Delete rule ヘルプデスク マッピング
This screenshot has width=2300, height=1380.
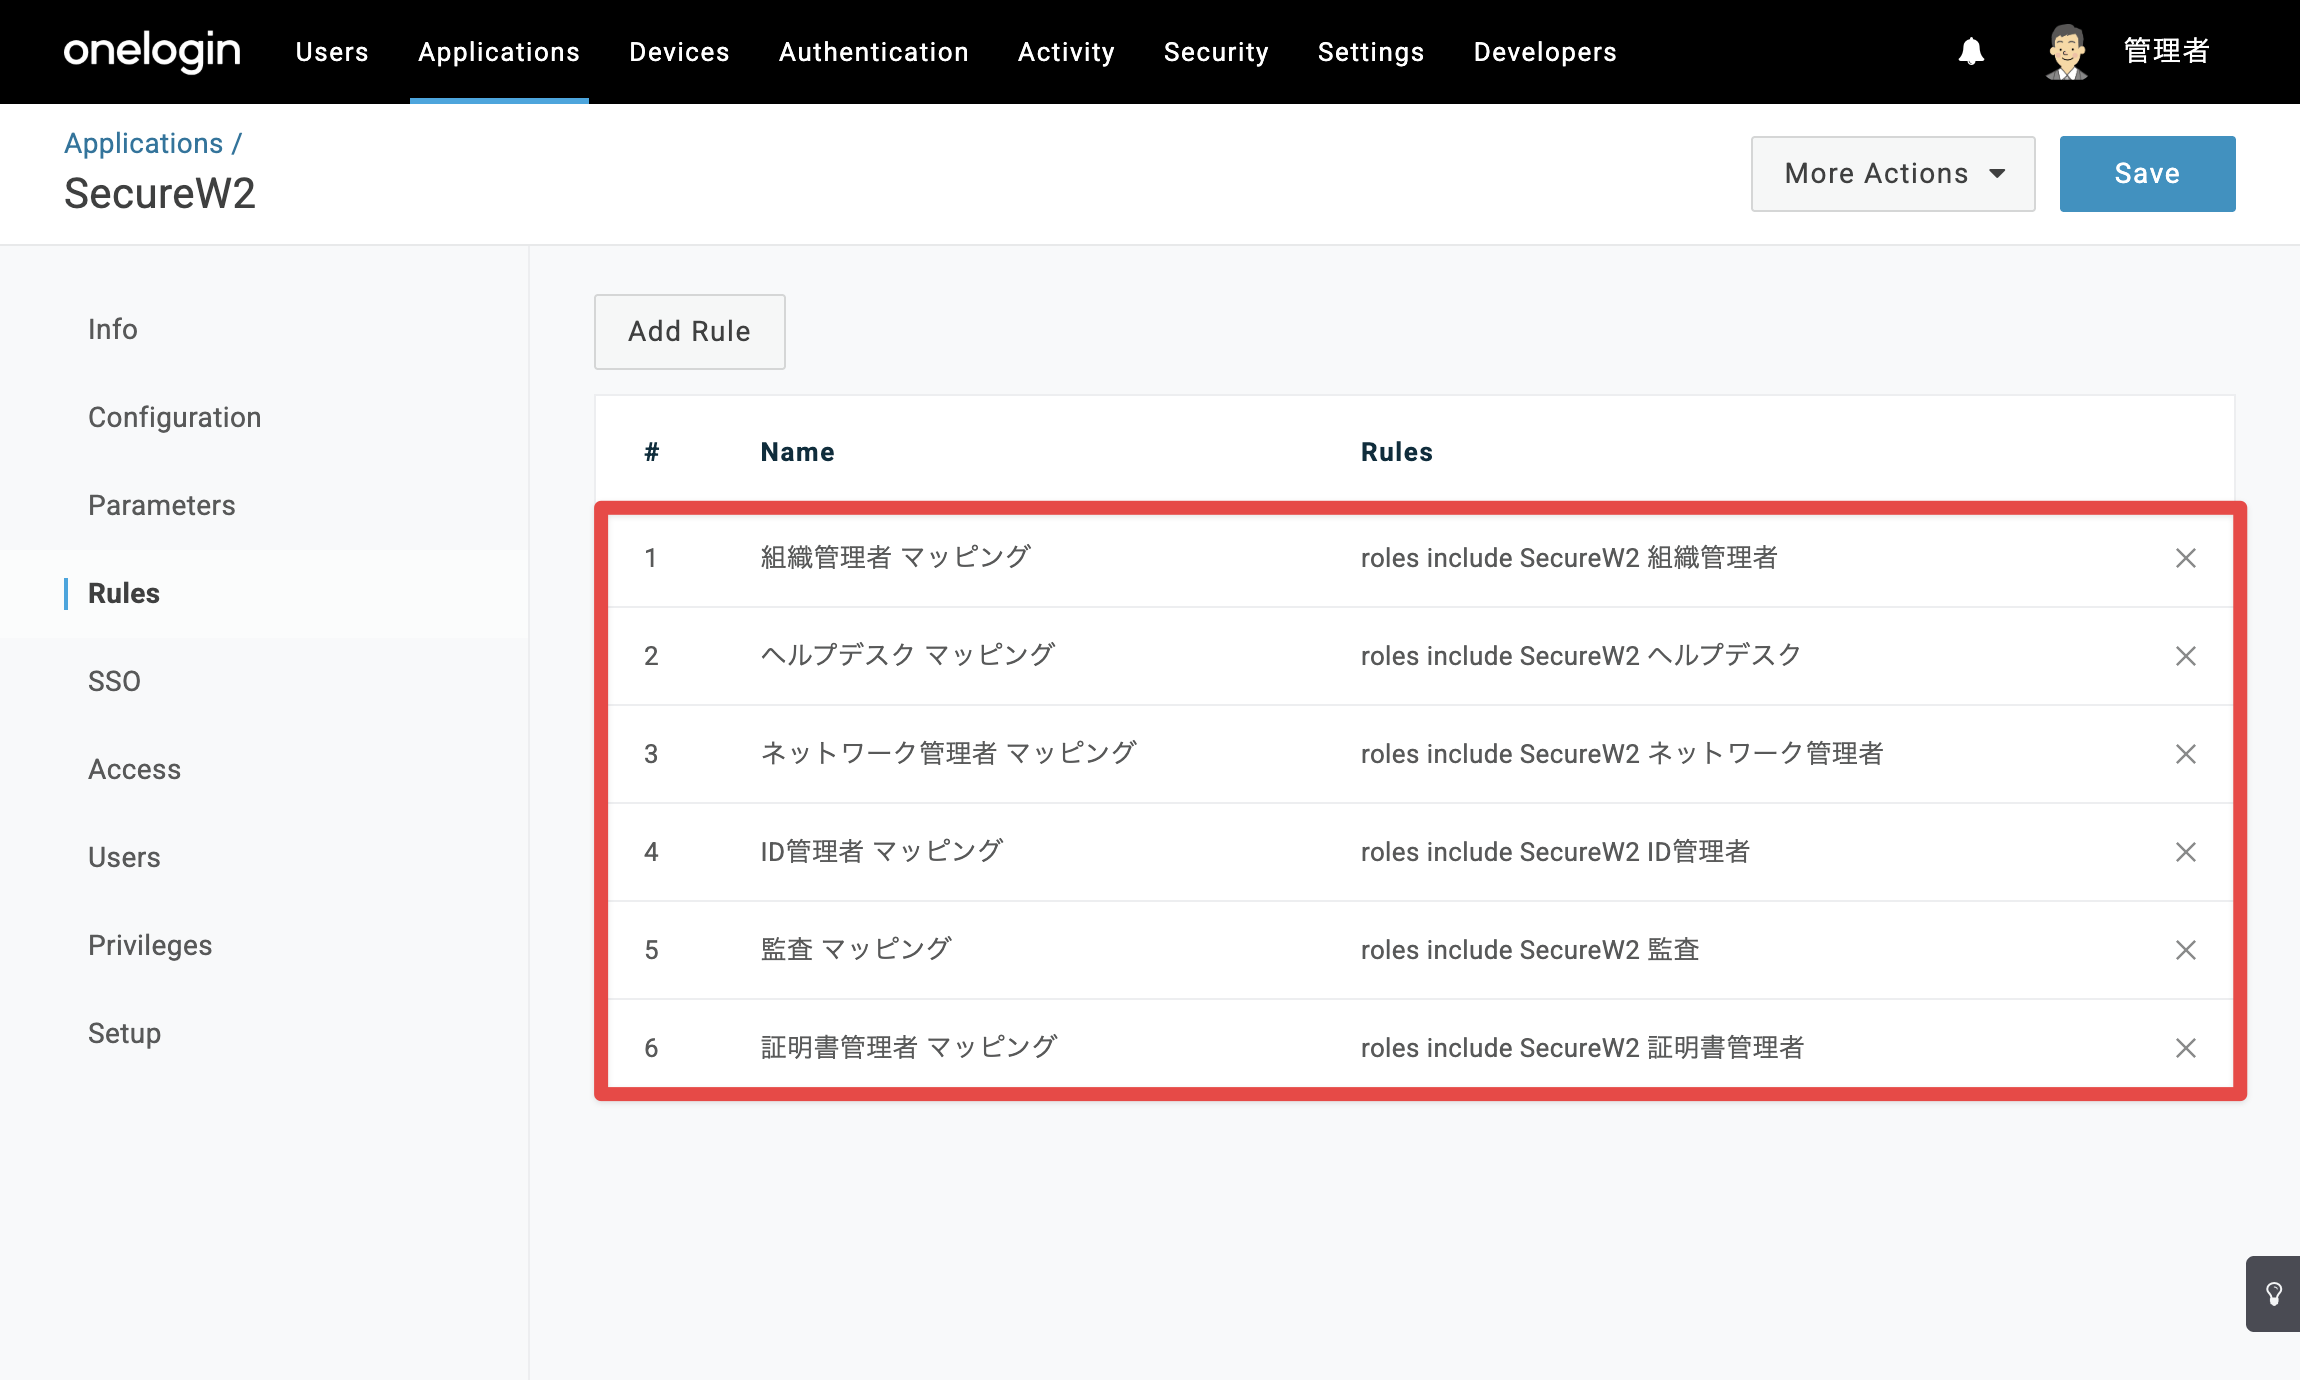tap(2186, 656)
